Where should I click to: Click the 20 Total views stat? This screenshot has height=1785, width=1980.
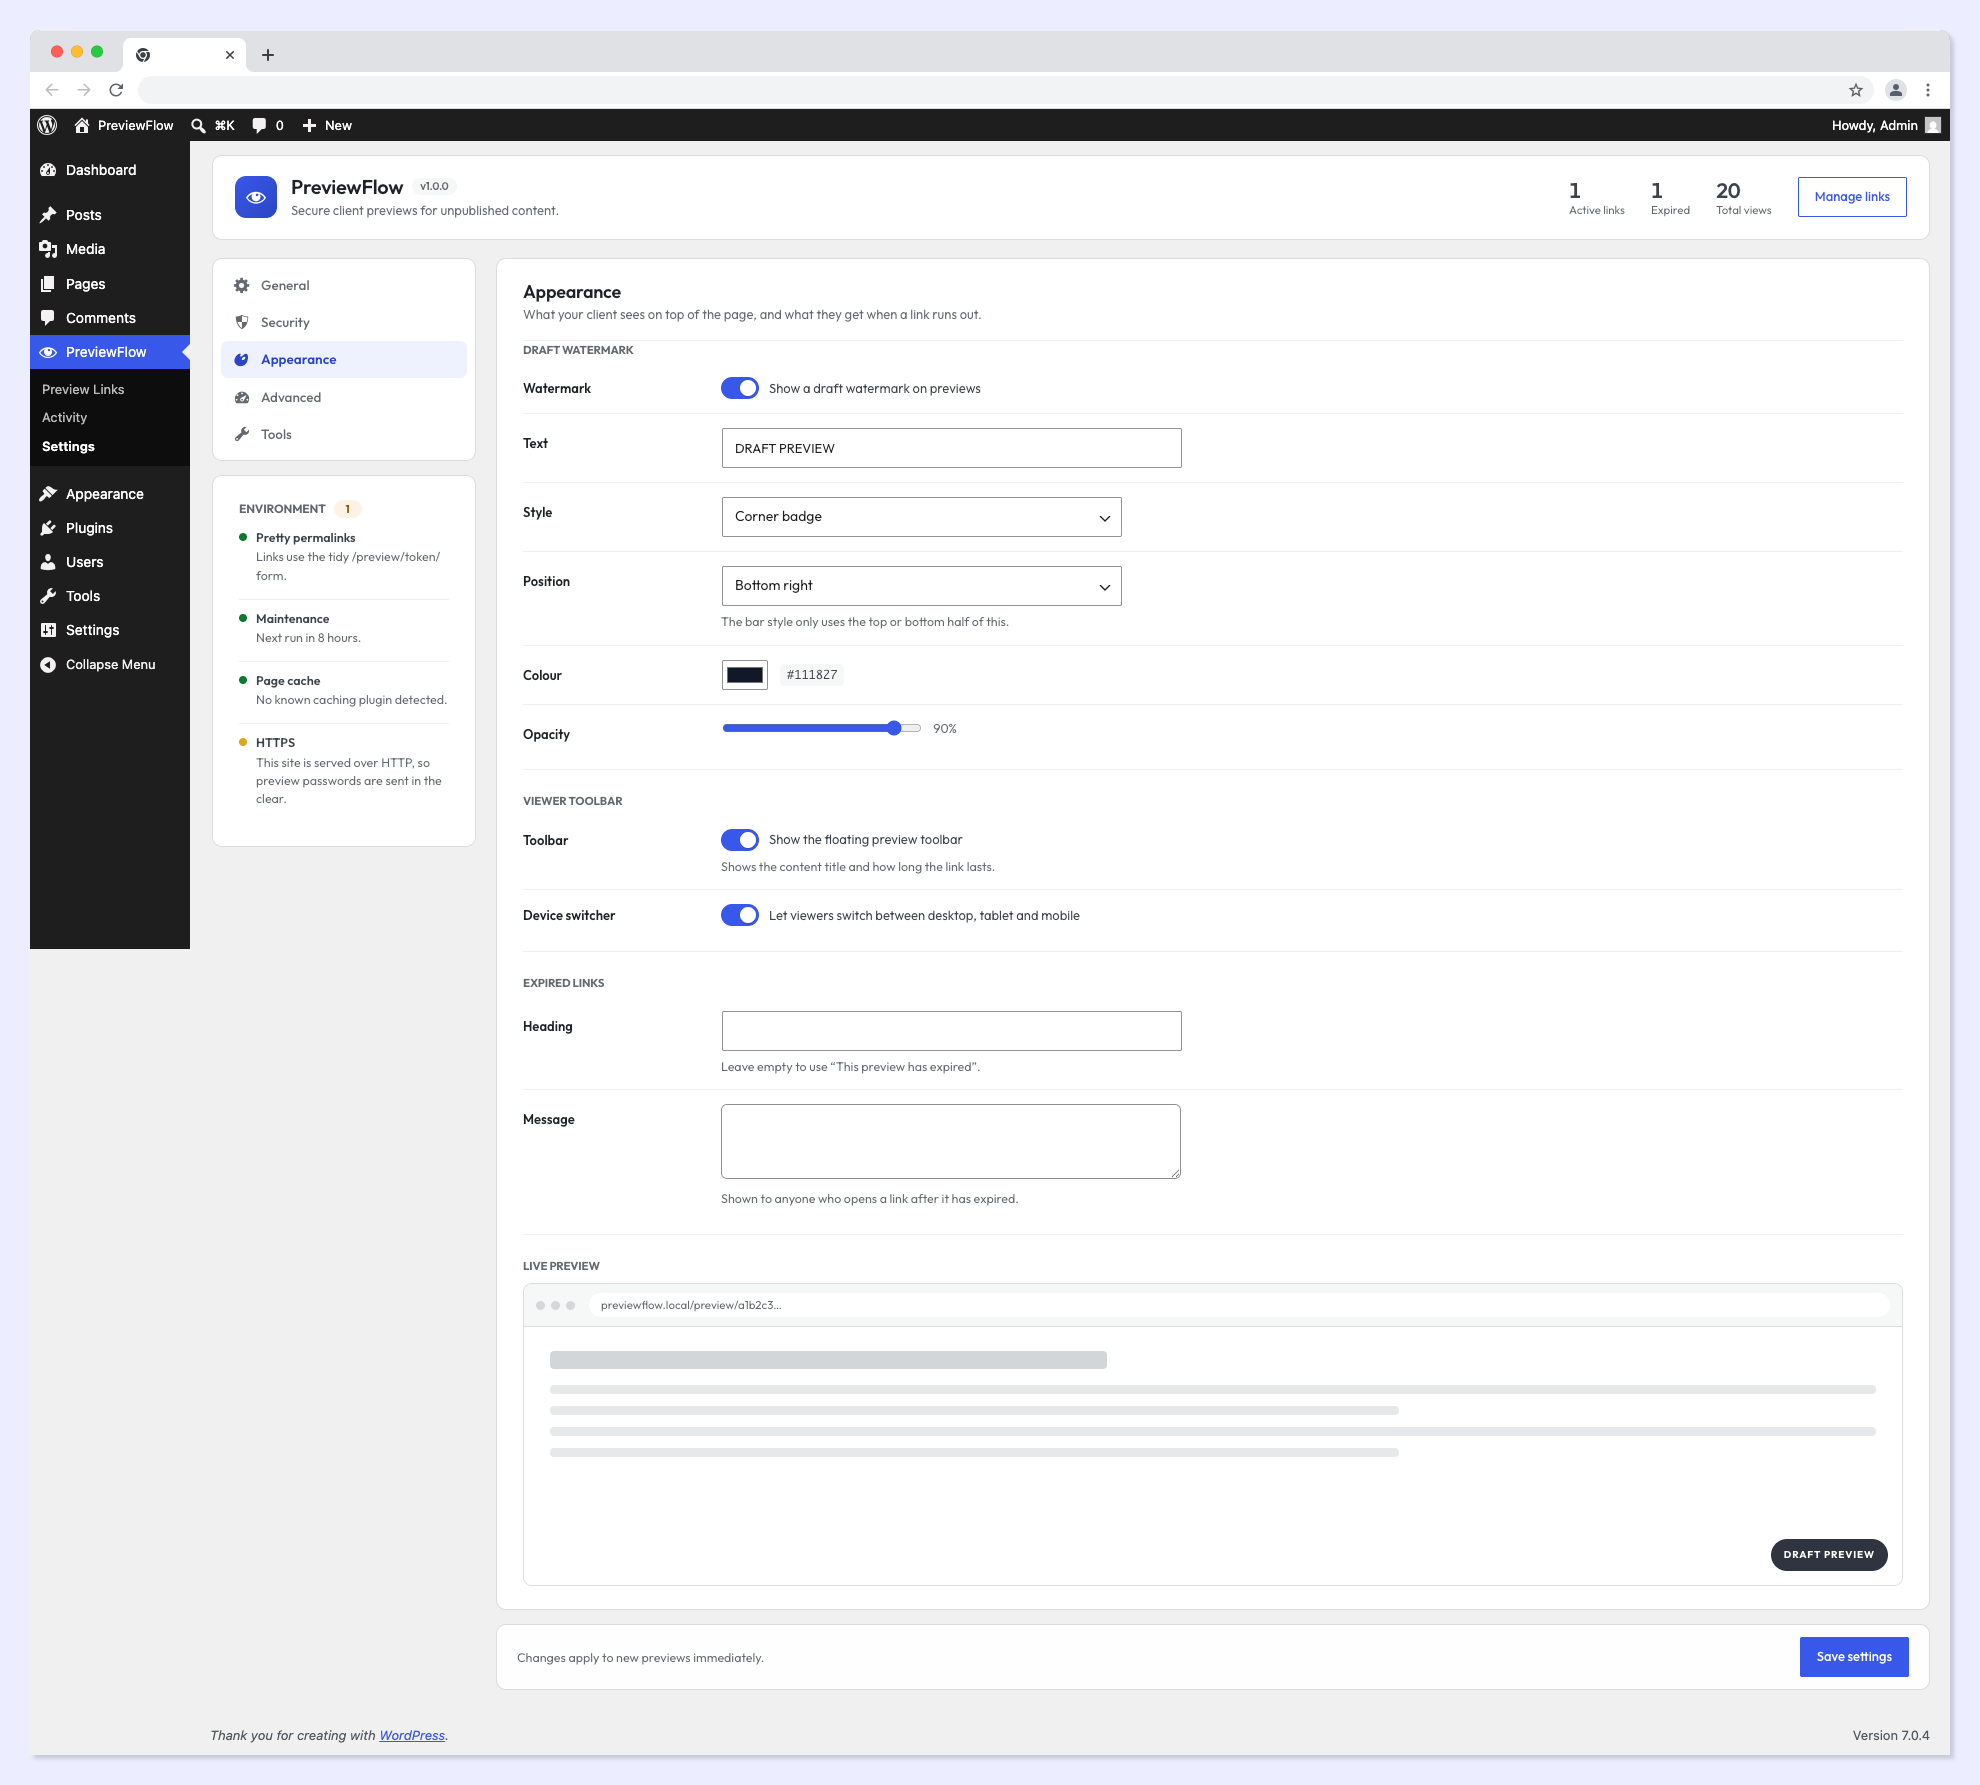pyautogui.click(x=1743, y=197)
